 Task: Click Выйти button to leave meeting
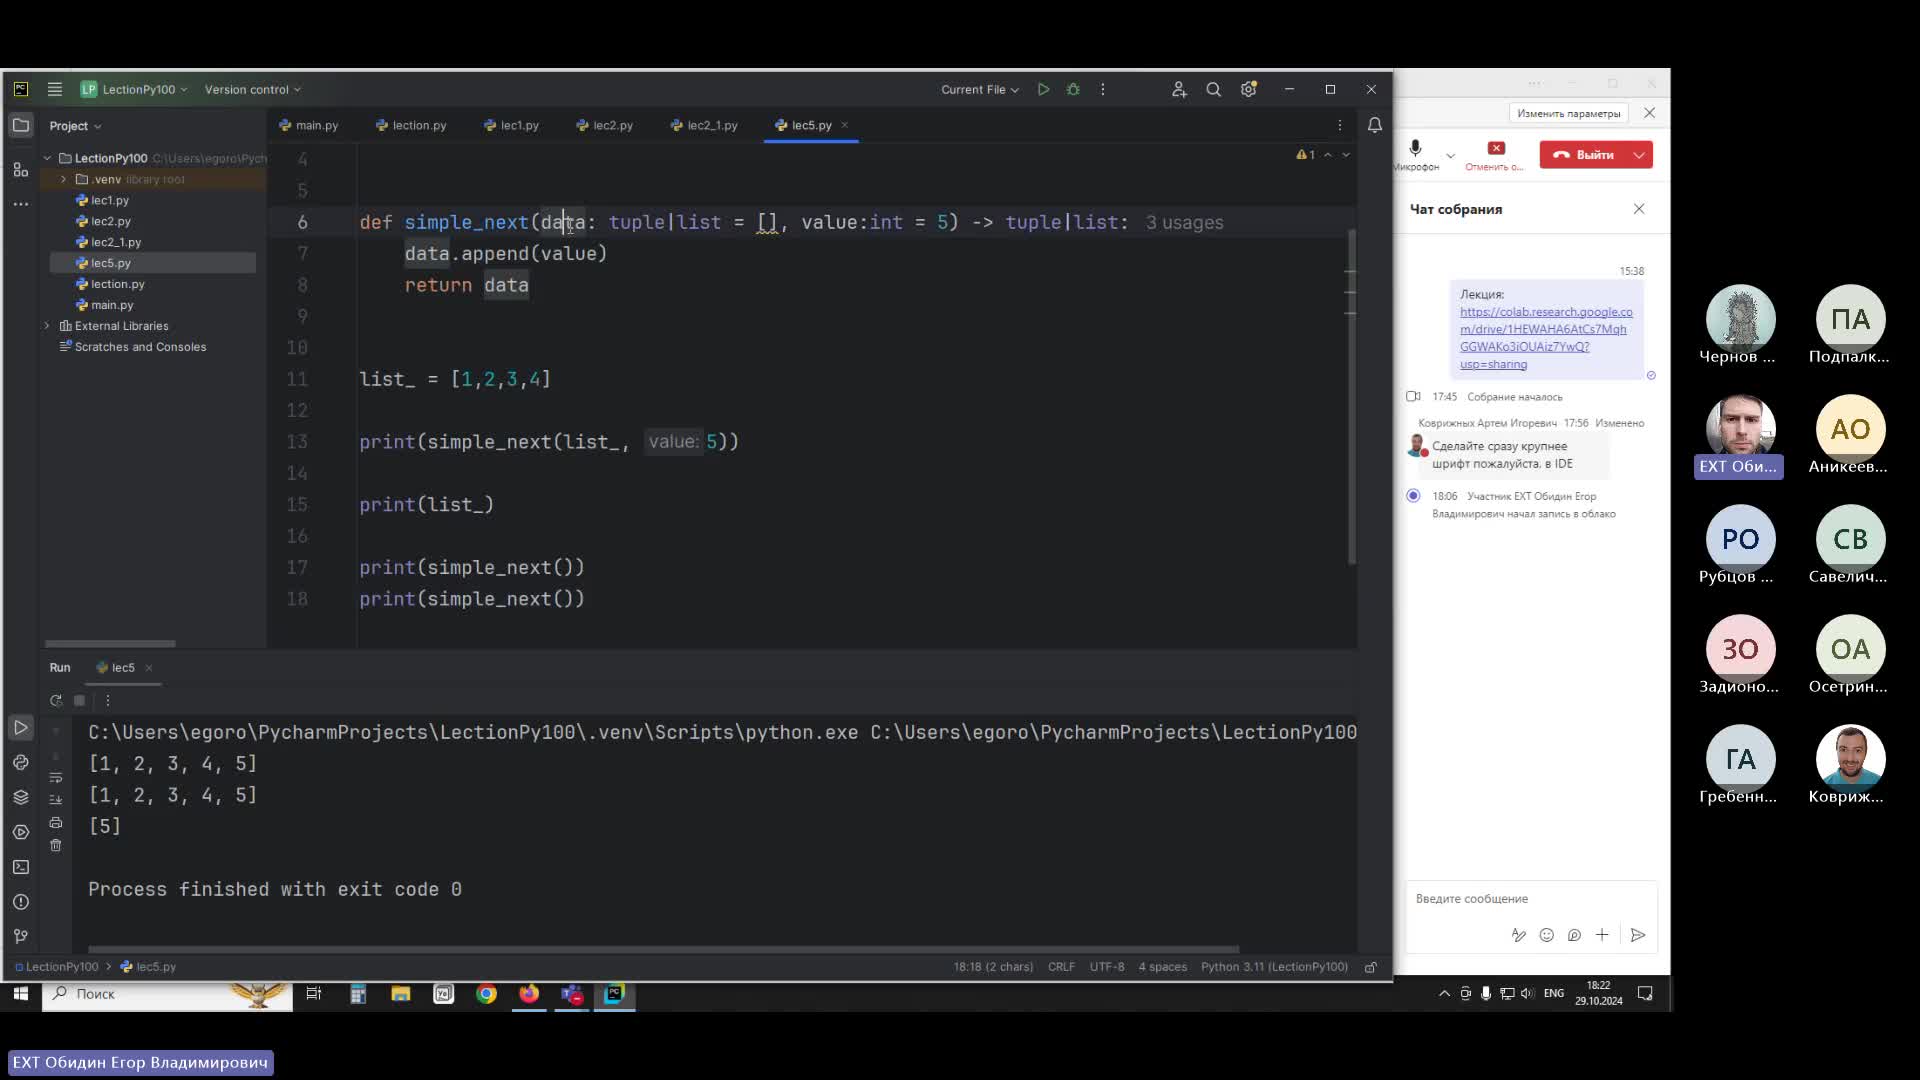pyautogui.click(x=1585, y=154)
